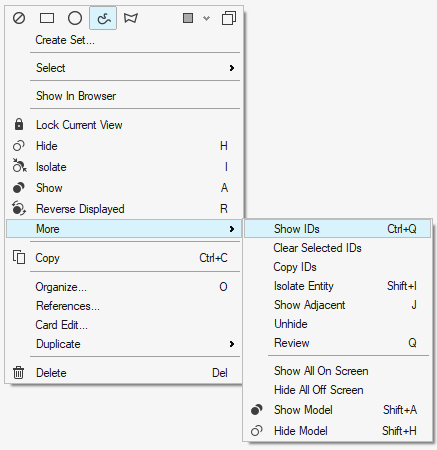Click the Delete trash can item
437x450 pixels.
(x=123, y=372)
